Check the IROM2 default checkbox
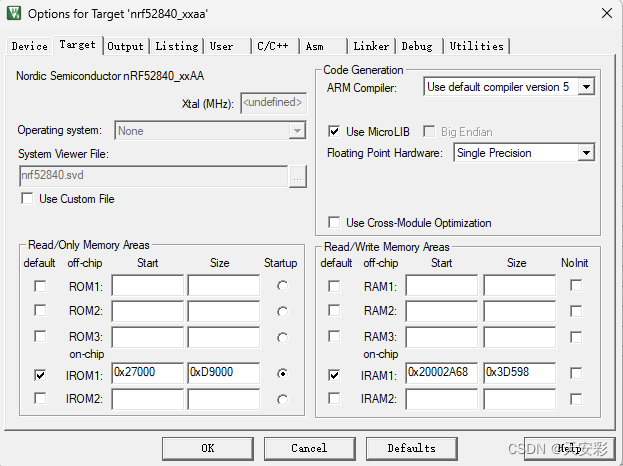 tap(40, 398)
